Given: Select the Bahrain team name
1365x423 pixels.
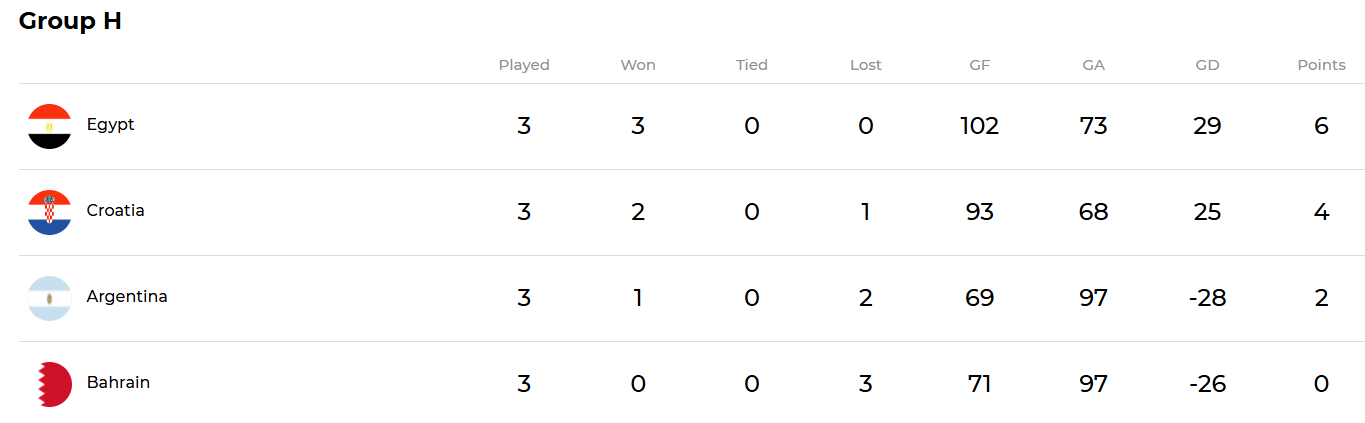Looking at the screenshot, I should [x=118, y=383].
